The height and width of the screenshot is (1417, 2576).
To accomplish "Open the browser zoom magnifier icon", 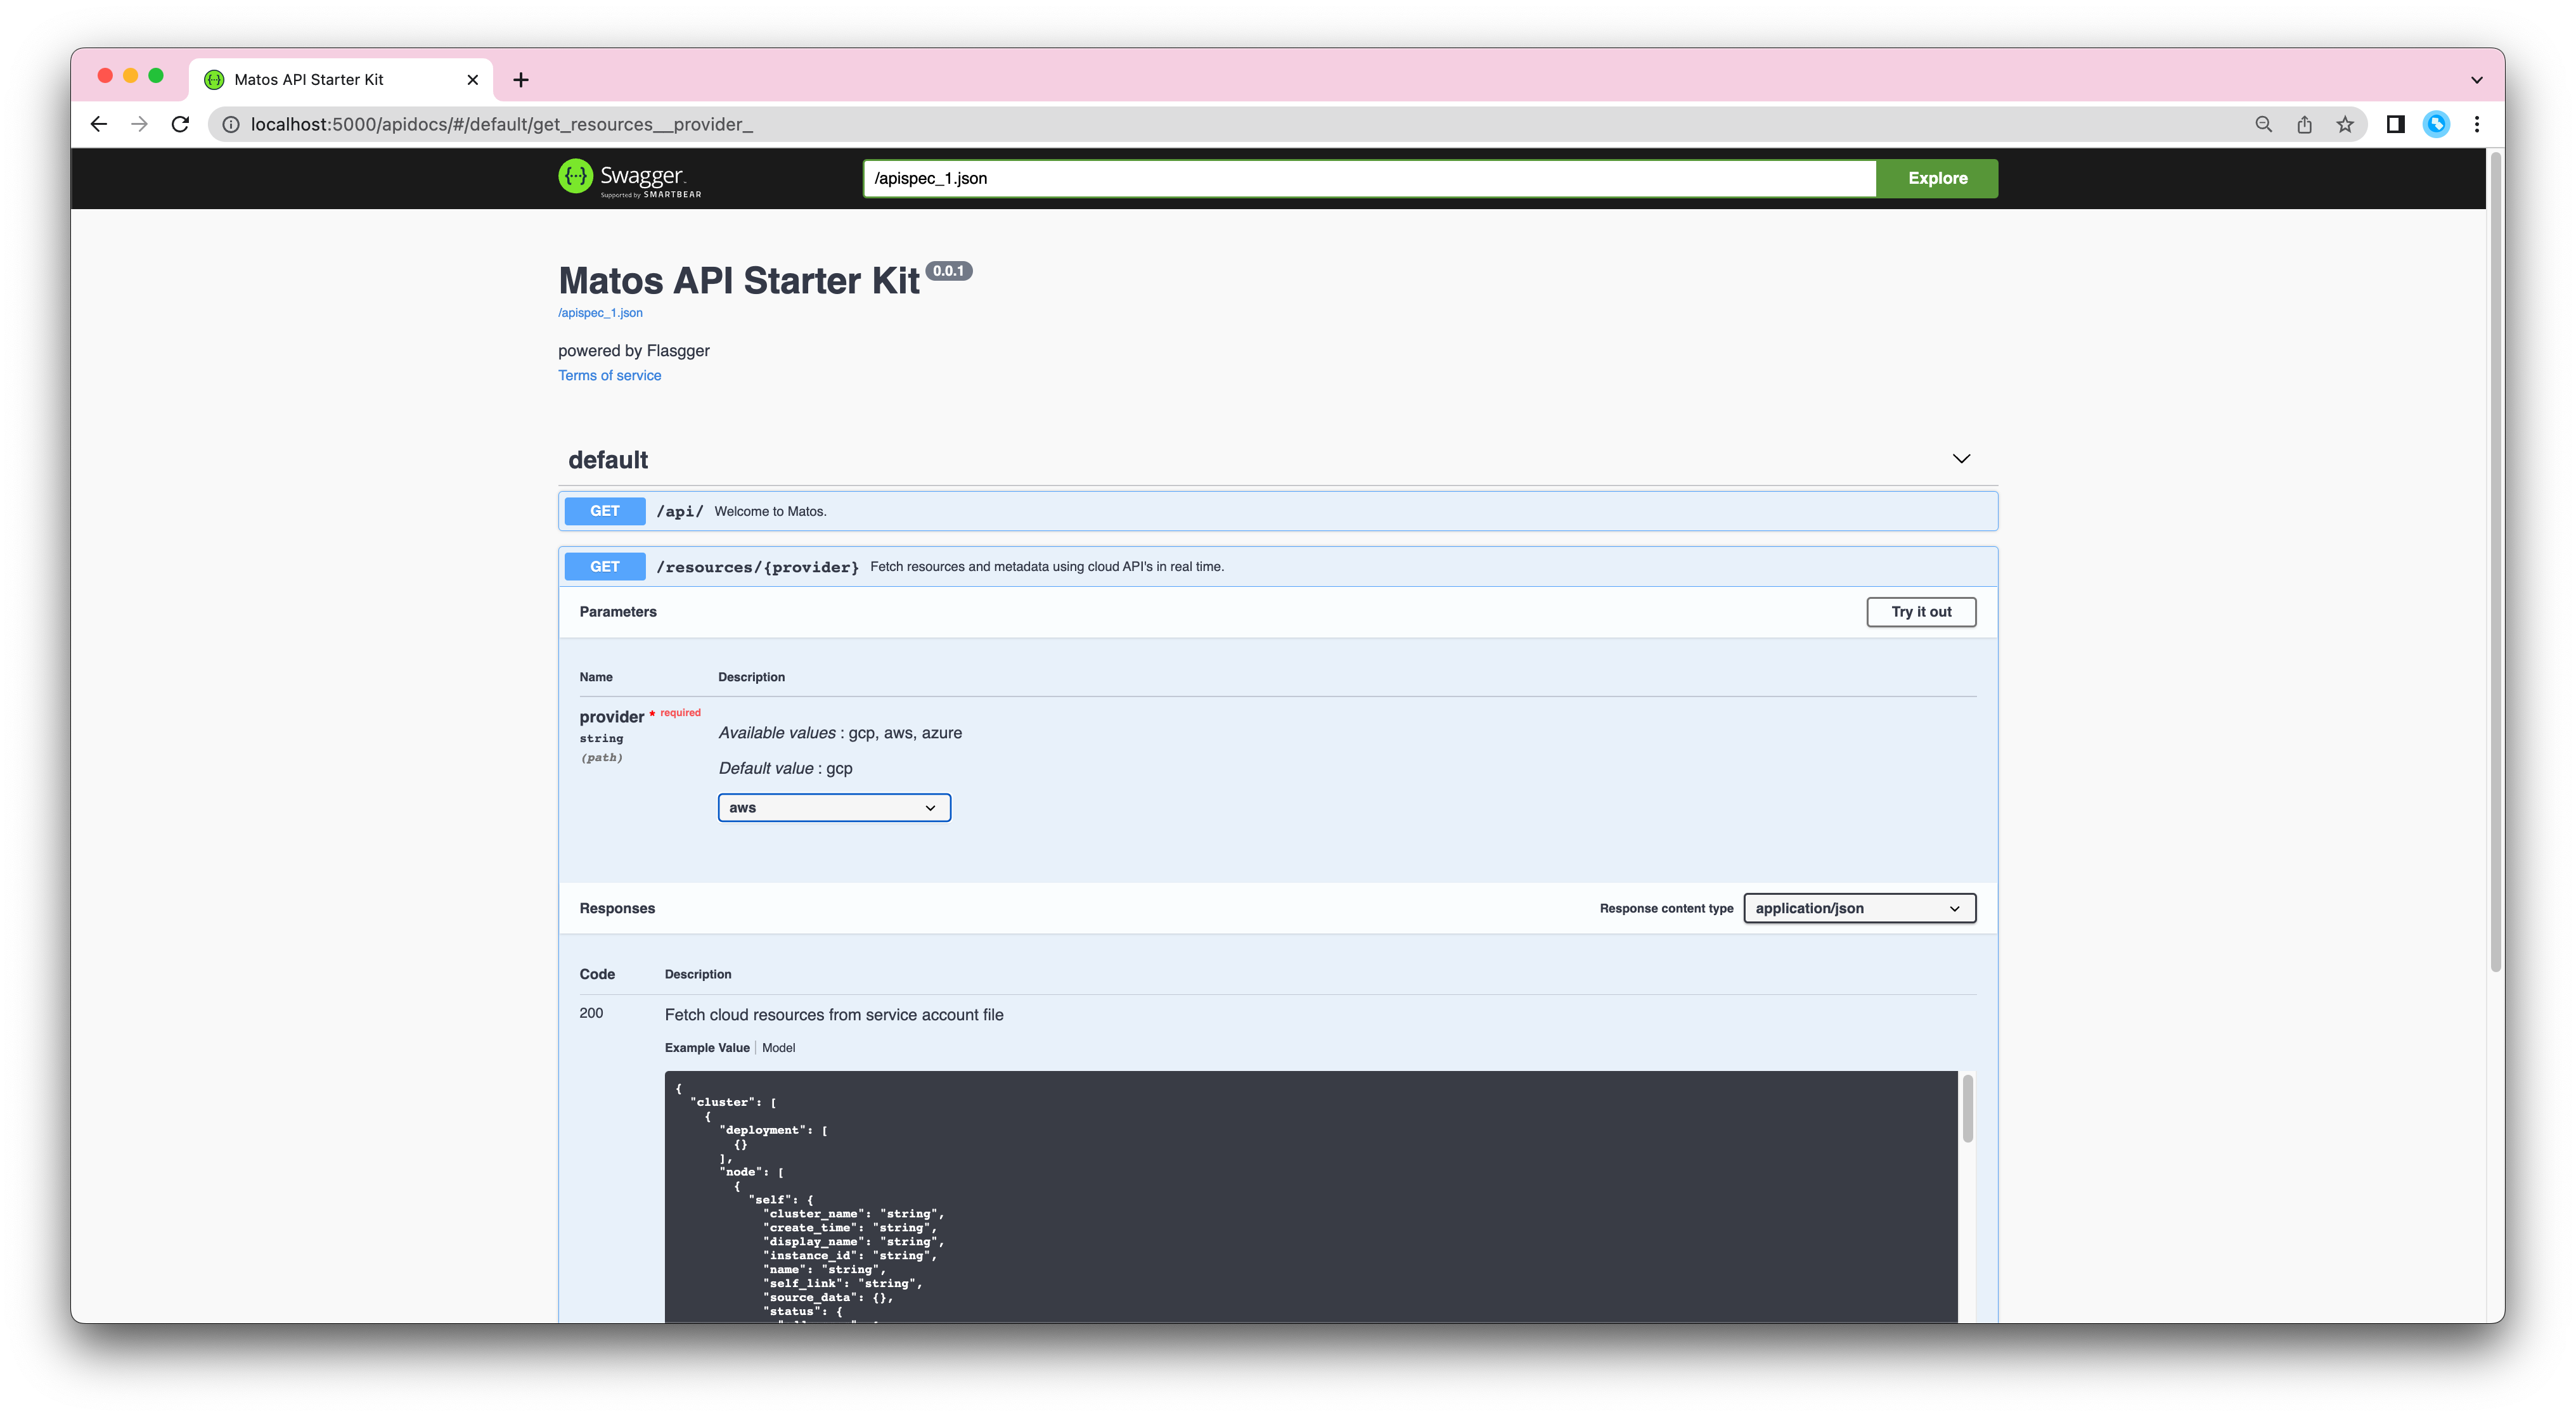I will (2263, 124).
